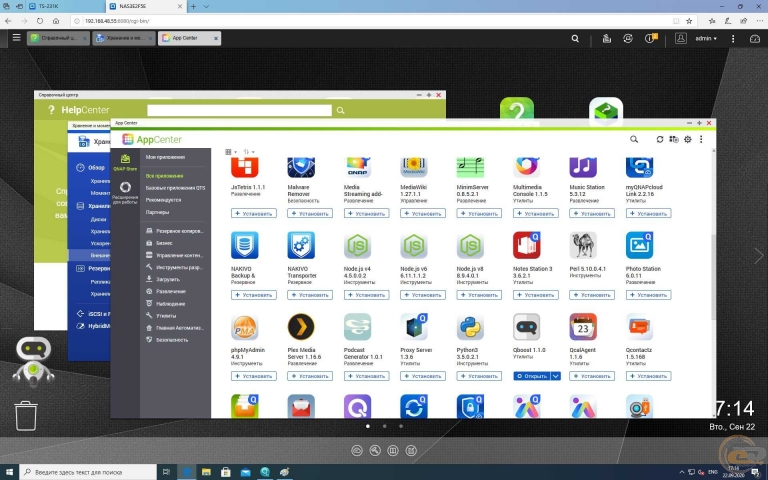Click the Perl camel app icon

[583, 245]
